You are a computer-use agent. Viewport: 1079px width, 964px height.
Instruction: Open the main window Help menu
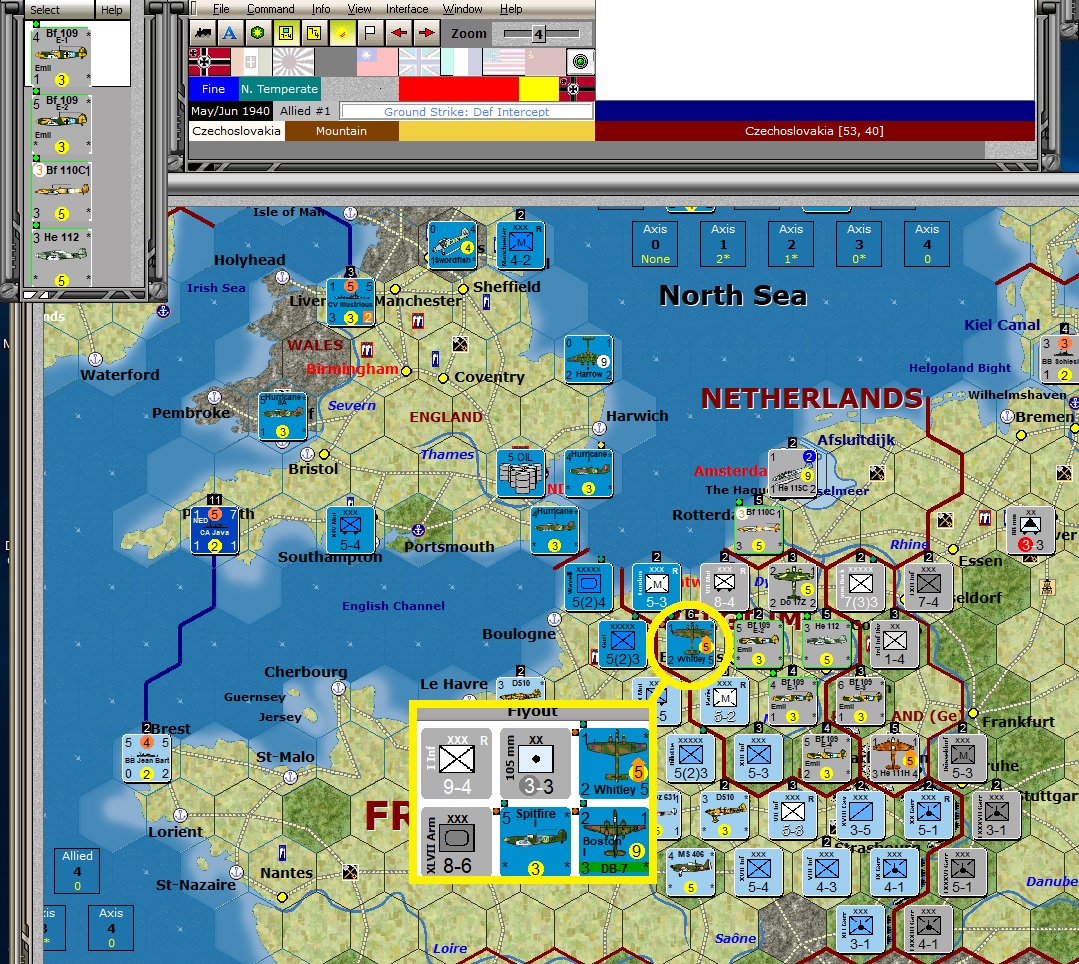(x=511, y=9)
